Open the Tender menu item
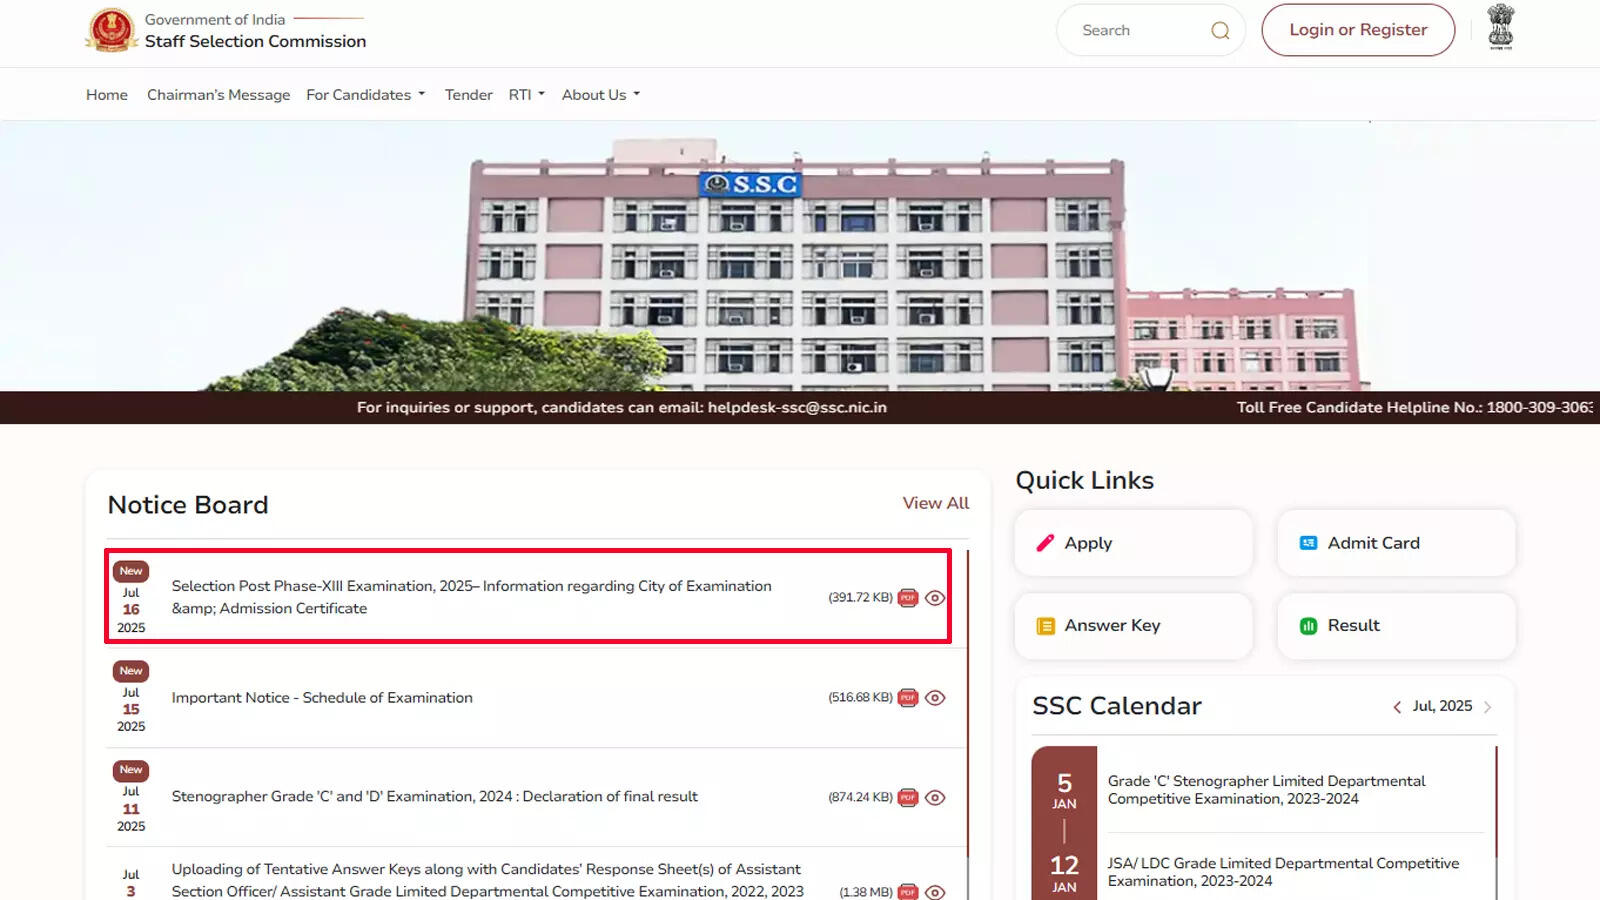The width and height of the screenshot is (1600, 900). (469, 95)
